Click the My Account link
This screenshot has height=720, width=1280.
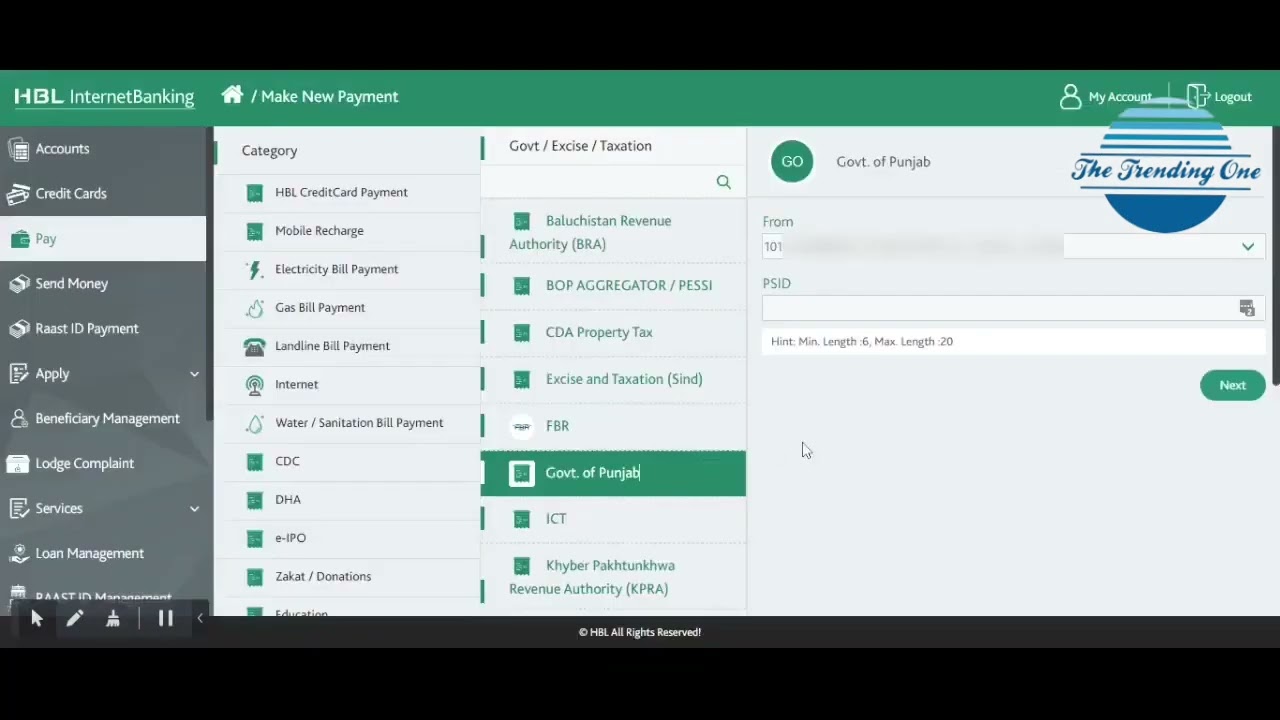point(1120,97)
